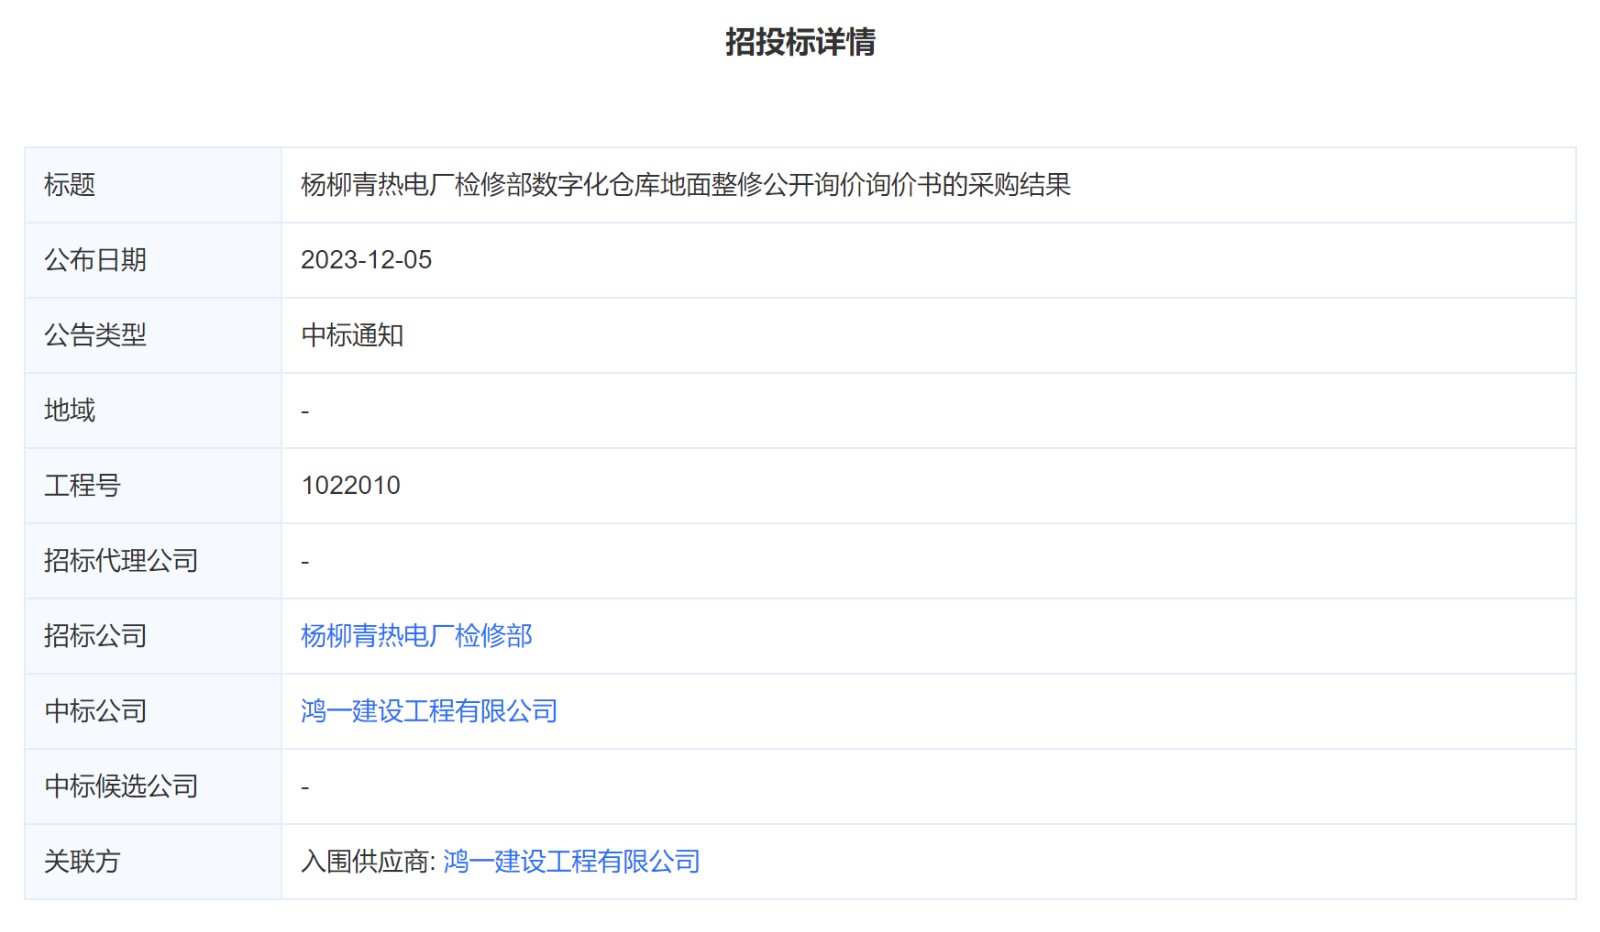This screenshot has height=932, width=1600.
Task: Click the 公告类型 row label
Action: [95, 335]
